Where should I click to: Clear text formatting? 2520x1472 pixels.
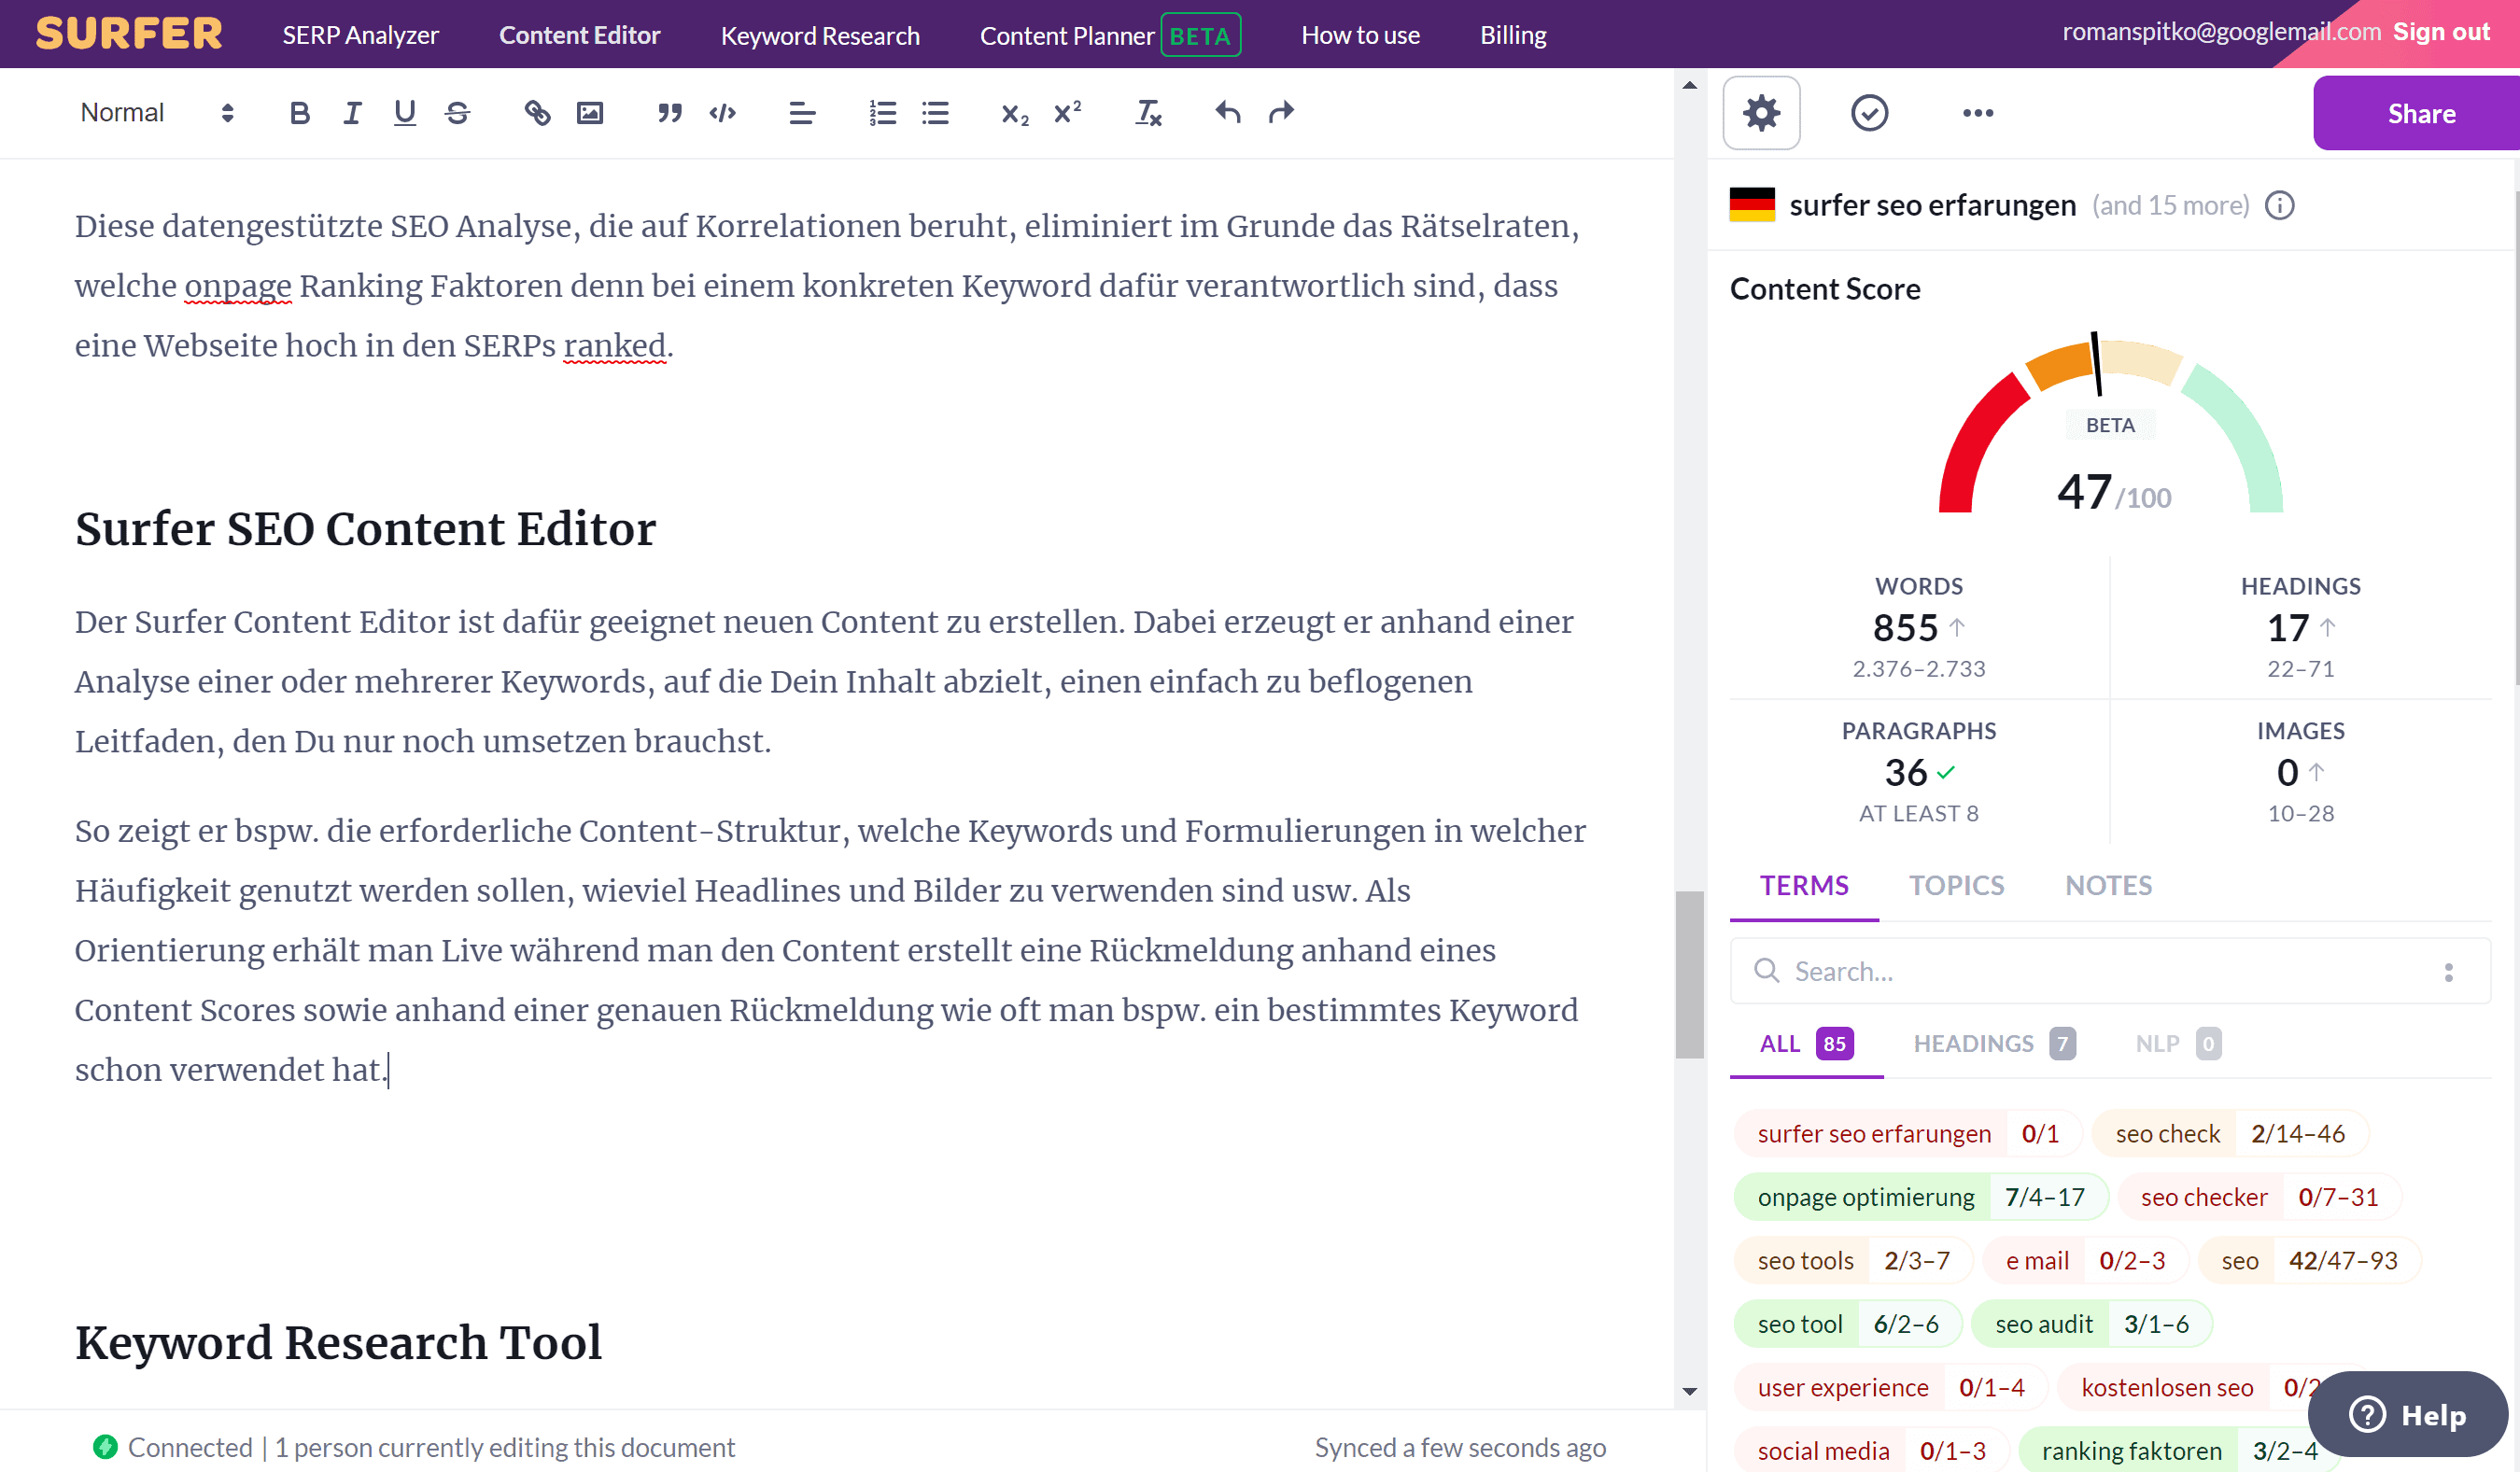[x=1148, y=113]
